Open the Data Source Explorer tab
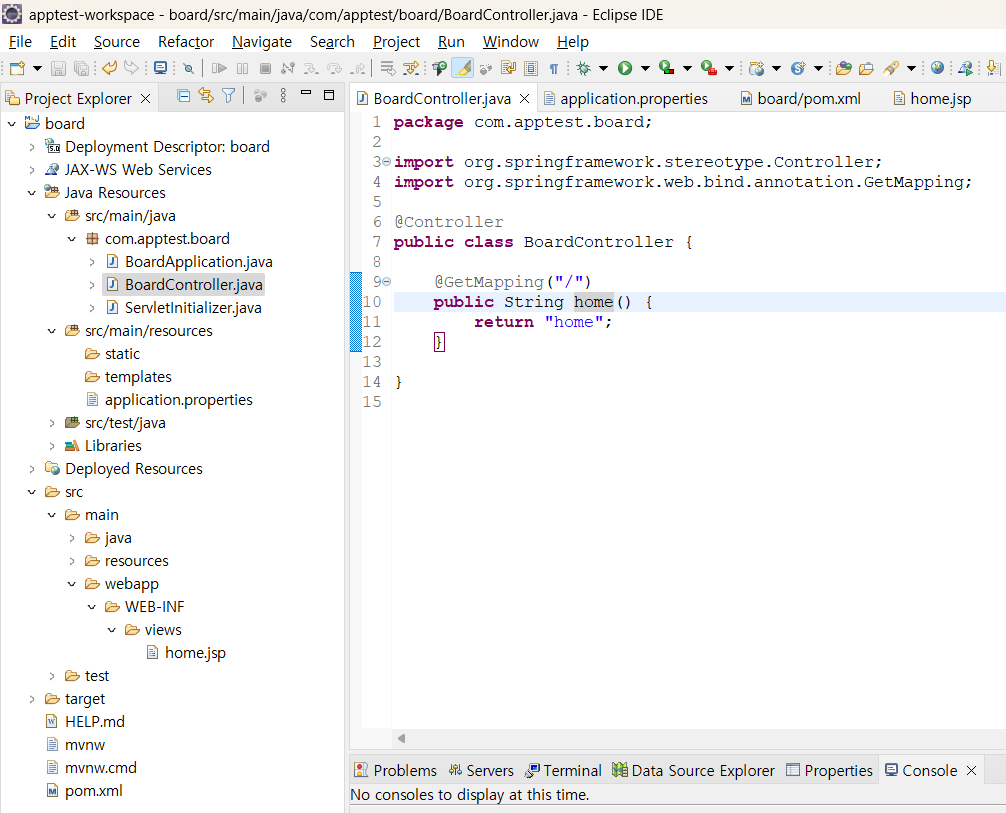Screen dimensions: 1006x813 tap(694, 770)
